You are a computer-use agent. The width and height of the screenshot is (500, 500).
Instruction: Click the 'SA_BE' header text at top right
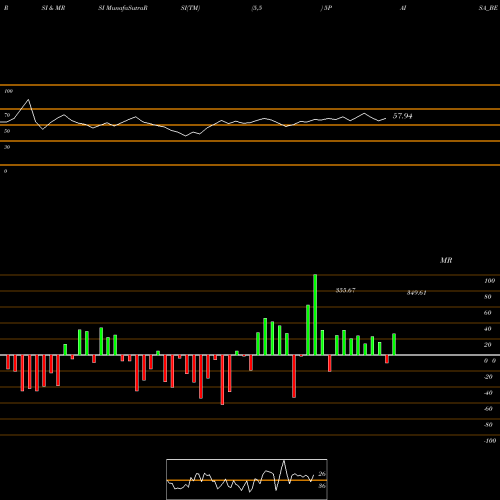point(488,8)
